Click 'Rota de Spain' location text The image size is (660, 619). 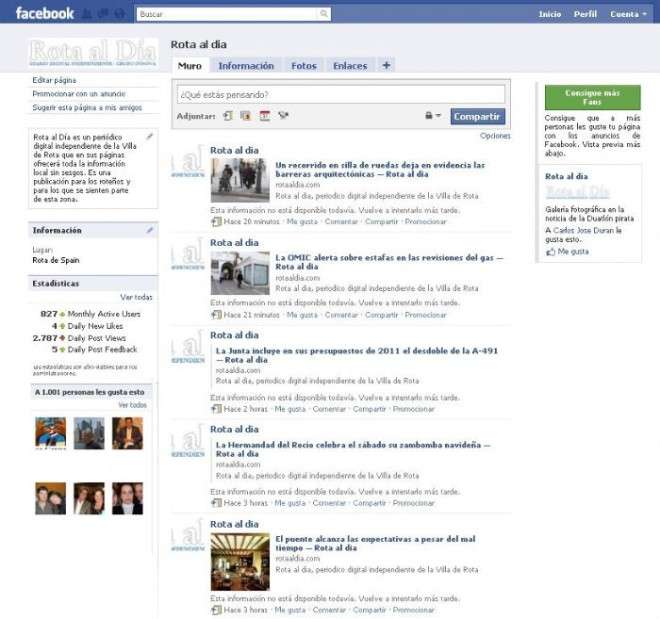click(56, 260)
